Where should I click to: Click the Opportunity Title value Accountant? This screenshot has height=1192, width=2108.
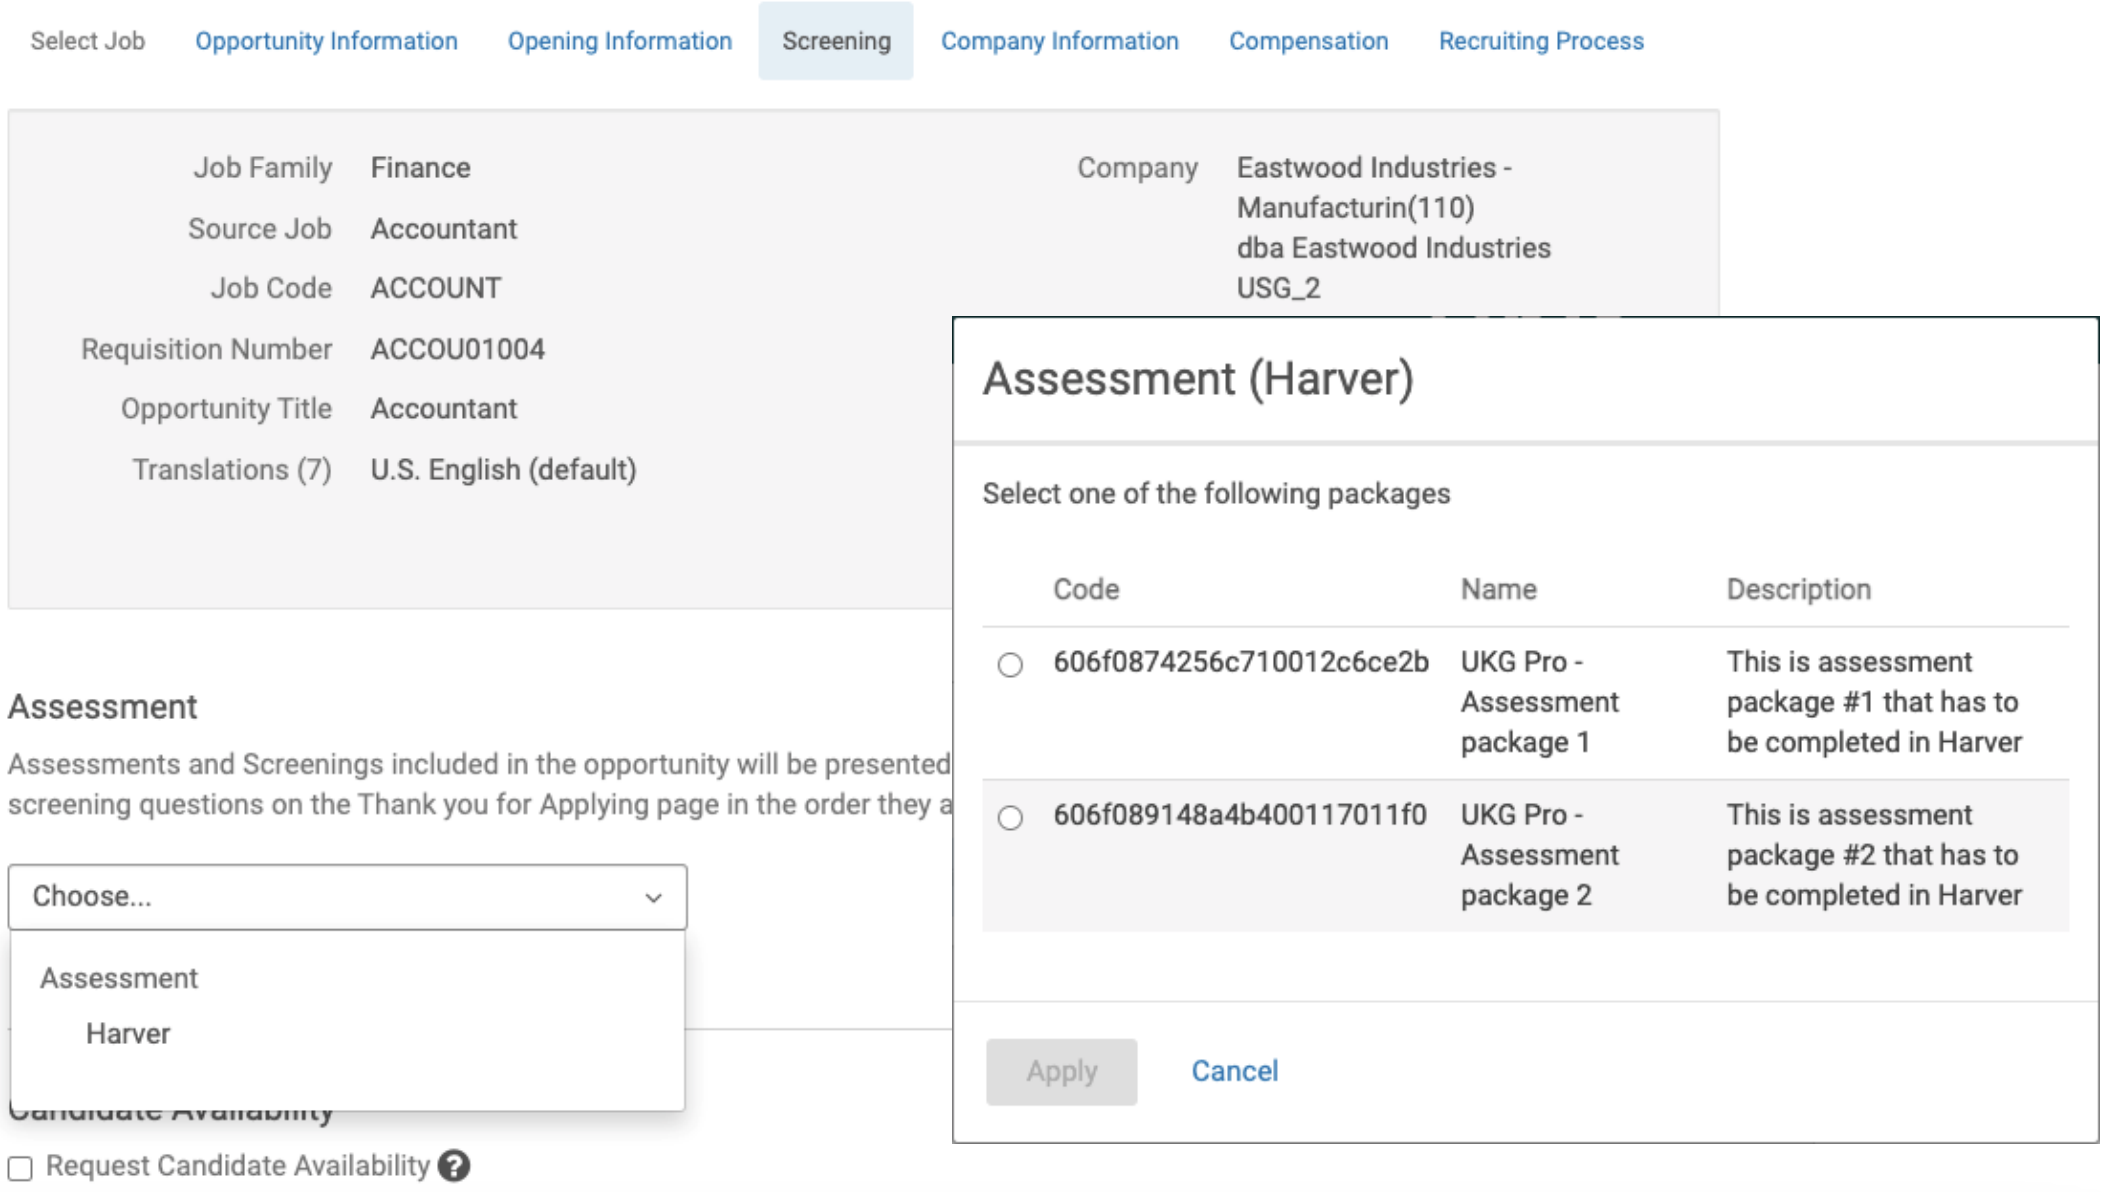click(x=444, y=409)
